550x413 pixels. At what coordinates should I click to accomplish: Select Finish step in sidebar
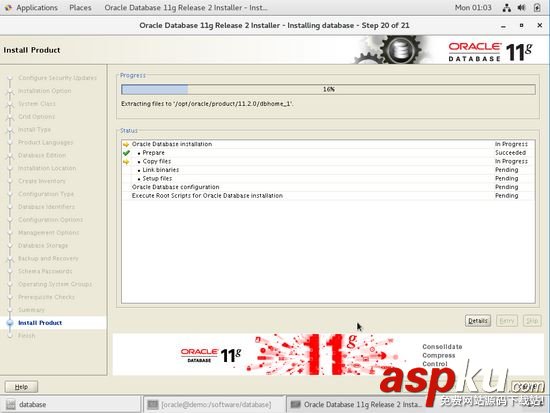point(26,336)
